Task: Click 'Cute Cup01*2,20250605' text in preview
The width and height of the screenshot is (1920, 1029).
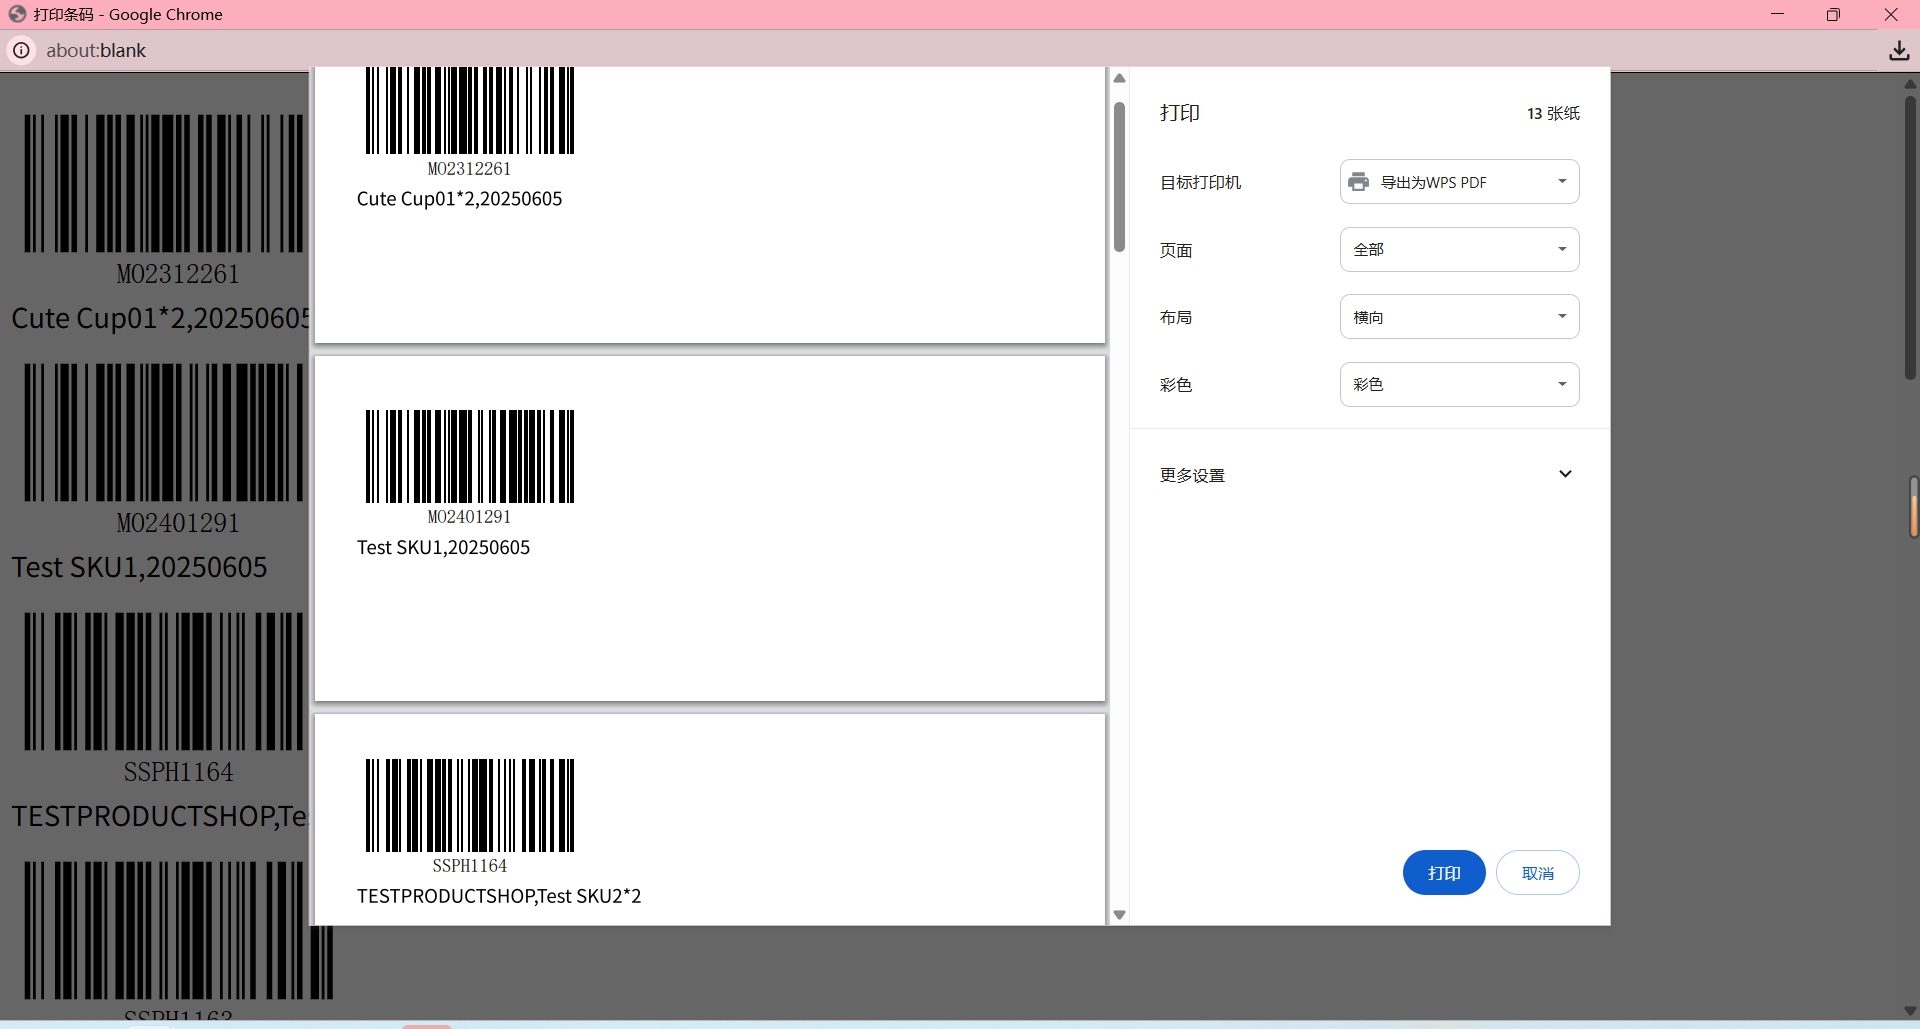Action: tap(459, 199)
